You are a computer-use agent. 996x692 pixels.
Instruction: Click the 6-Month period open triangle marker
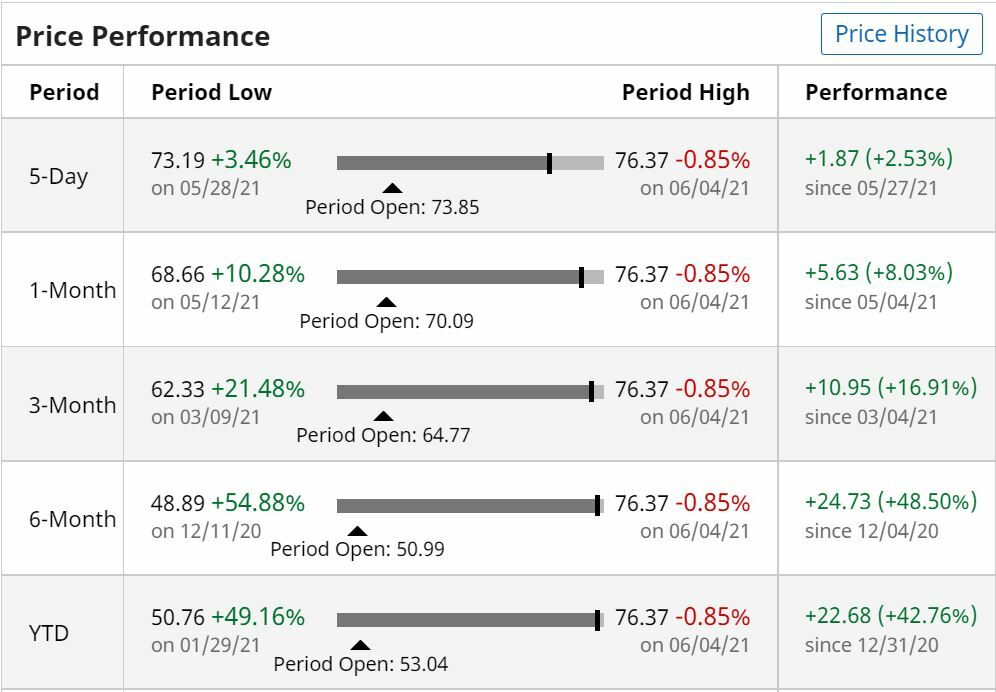pyautogui.click(x=357, y=531)
